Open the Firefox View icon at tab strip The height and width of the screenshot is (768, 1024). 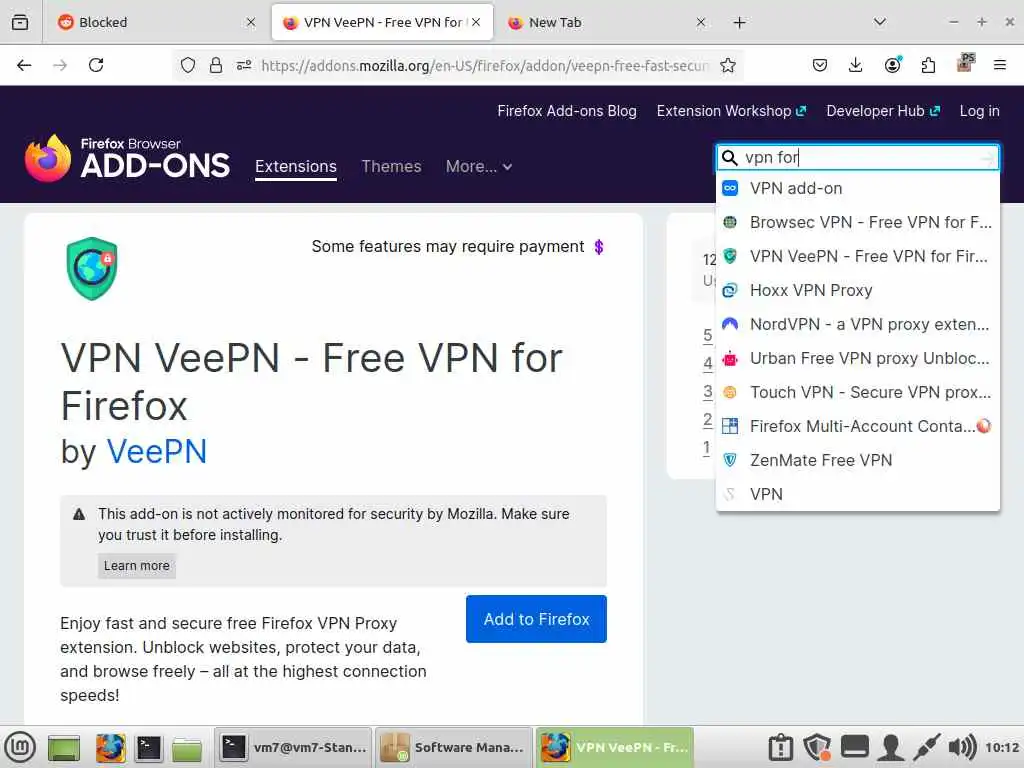[x=20, y=22]
